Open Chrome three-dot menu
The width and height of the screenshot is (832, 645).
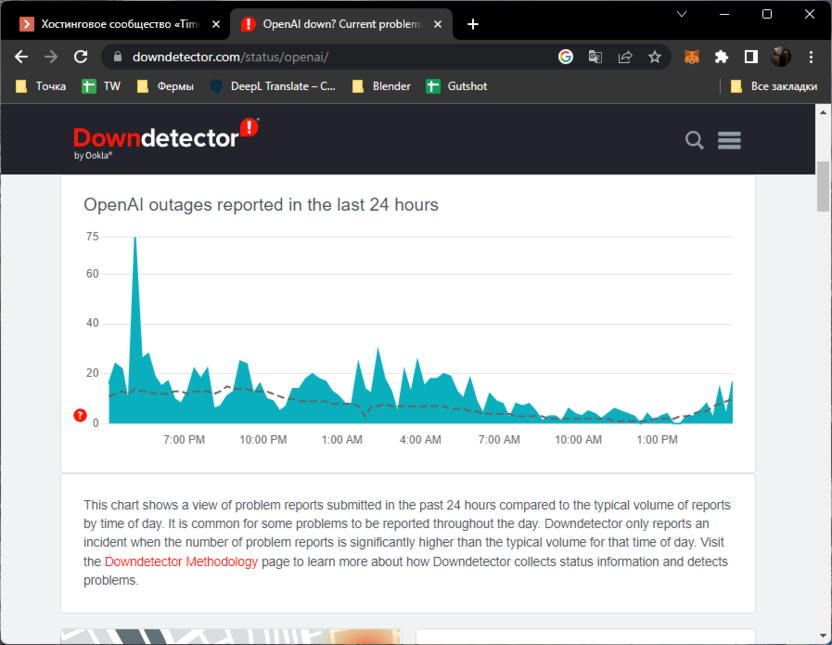tap(811, 57)
